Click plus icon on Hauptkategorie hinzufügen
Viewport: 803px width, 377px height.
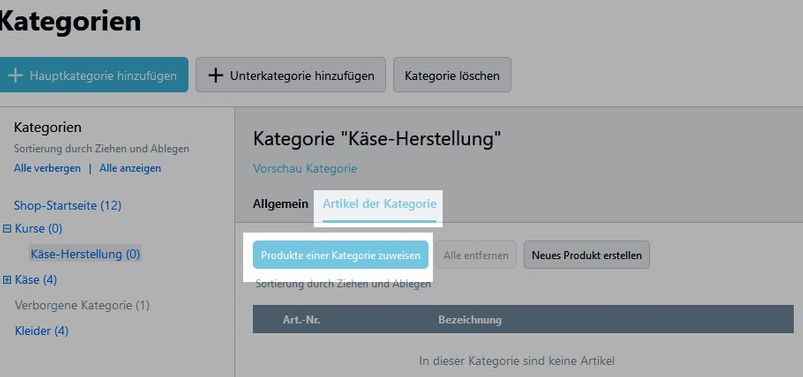click(x=15, y=75)
